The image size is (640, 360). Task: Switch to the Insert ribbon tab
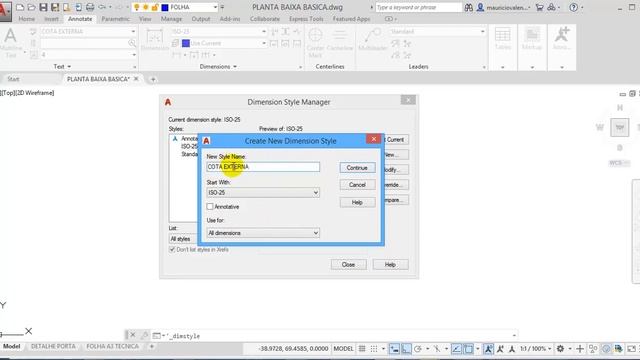click(51, 19)
